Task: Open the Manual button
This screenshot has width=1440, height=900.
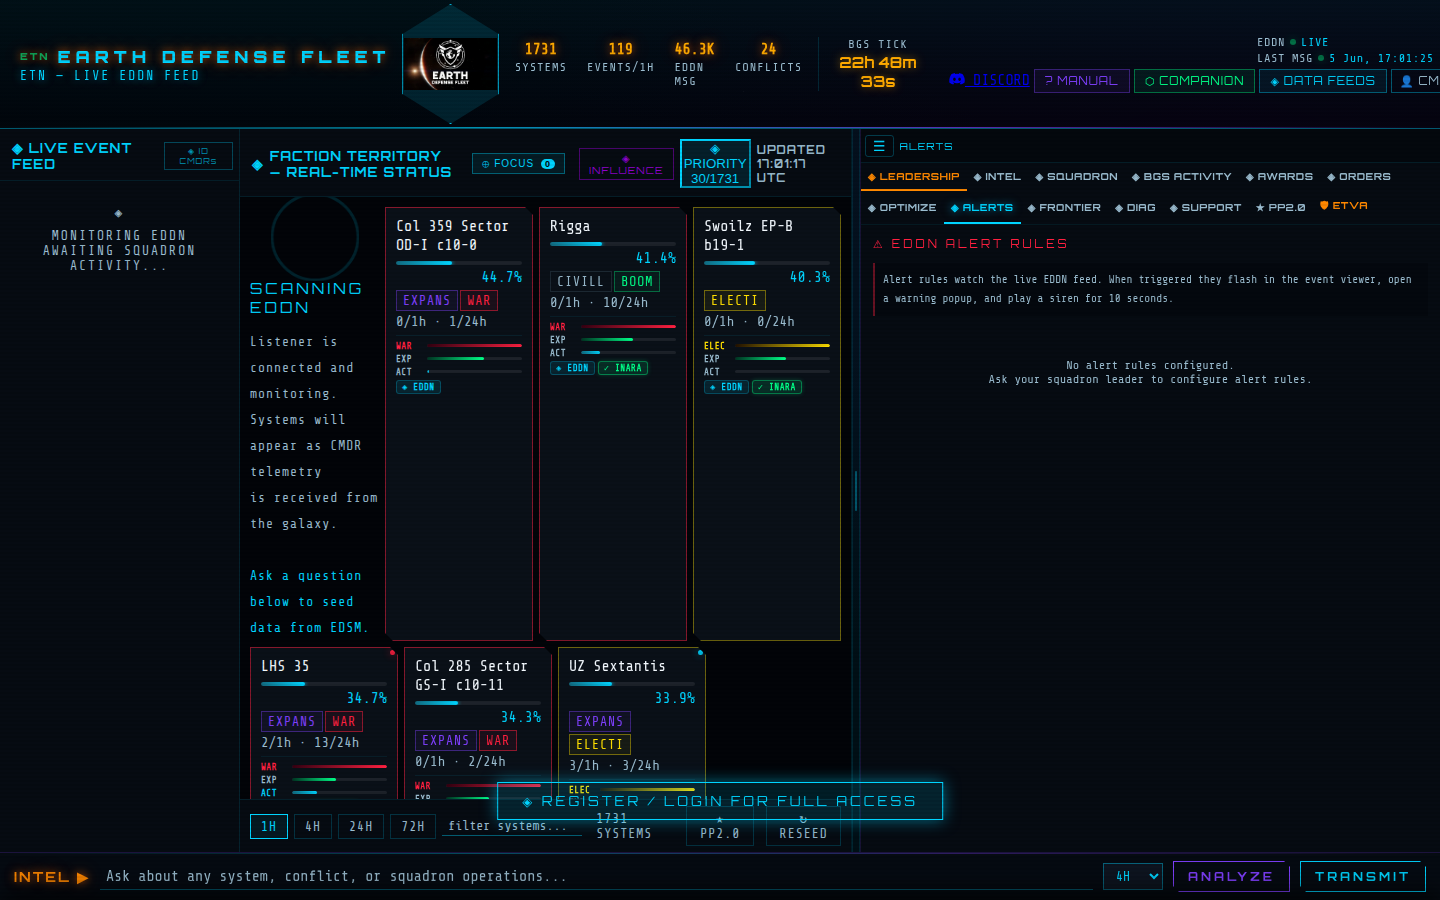Action: tap(1082, 81)
